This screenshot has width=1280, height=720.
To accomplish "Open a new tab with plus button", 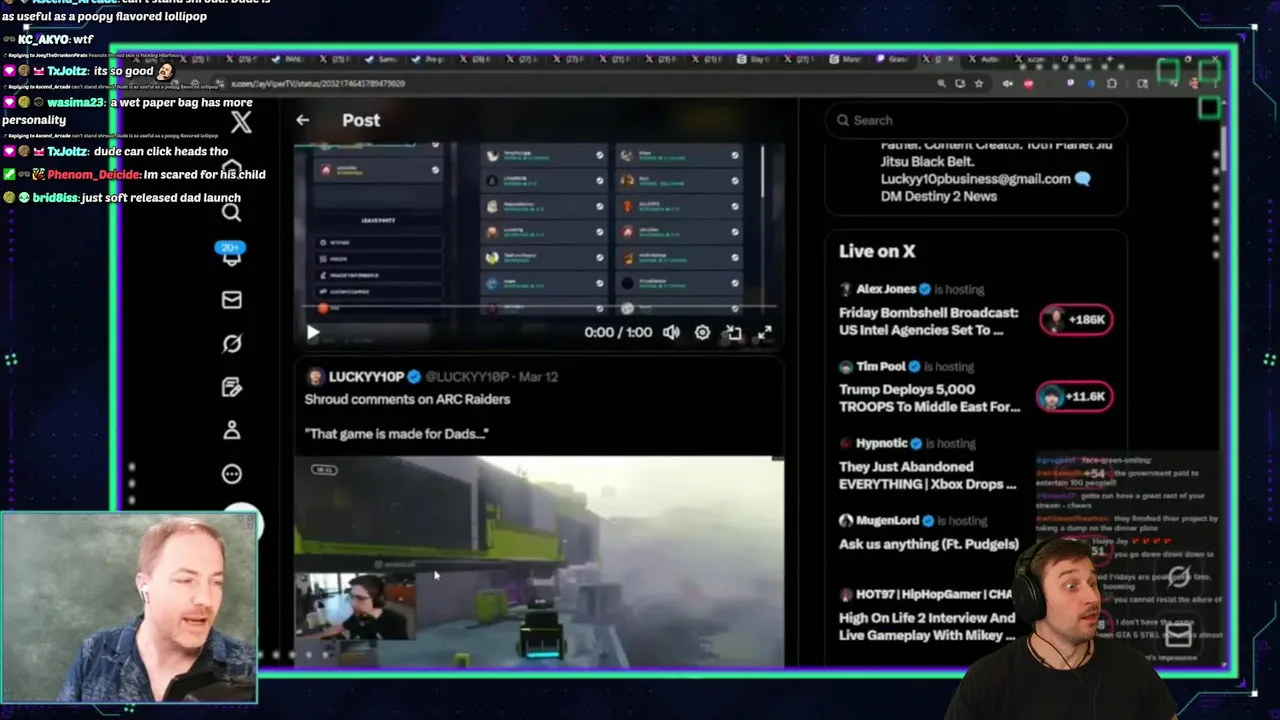I will click(x=1110, y=59).
